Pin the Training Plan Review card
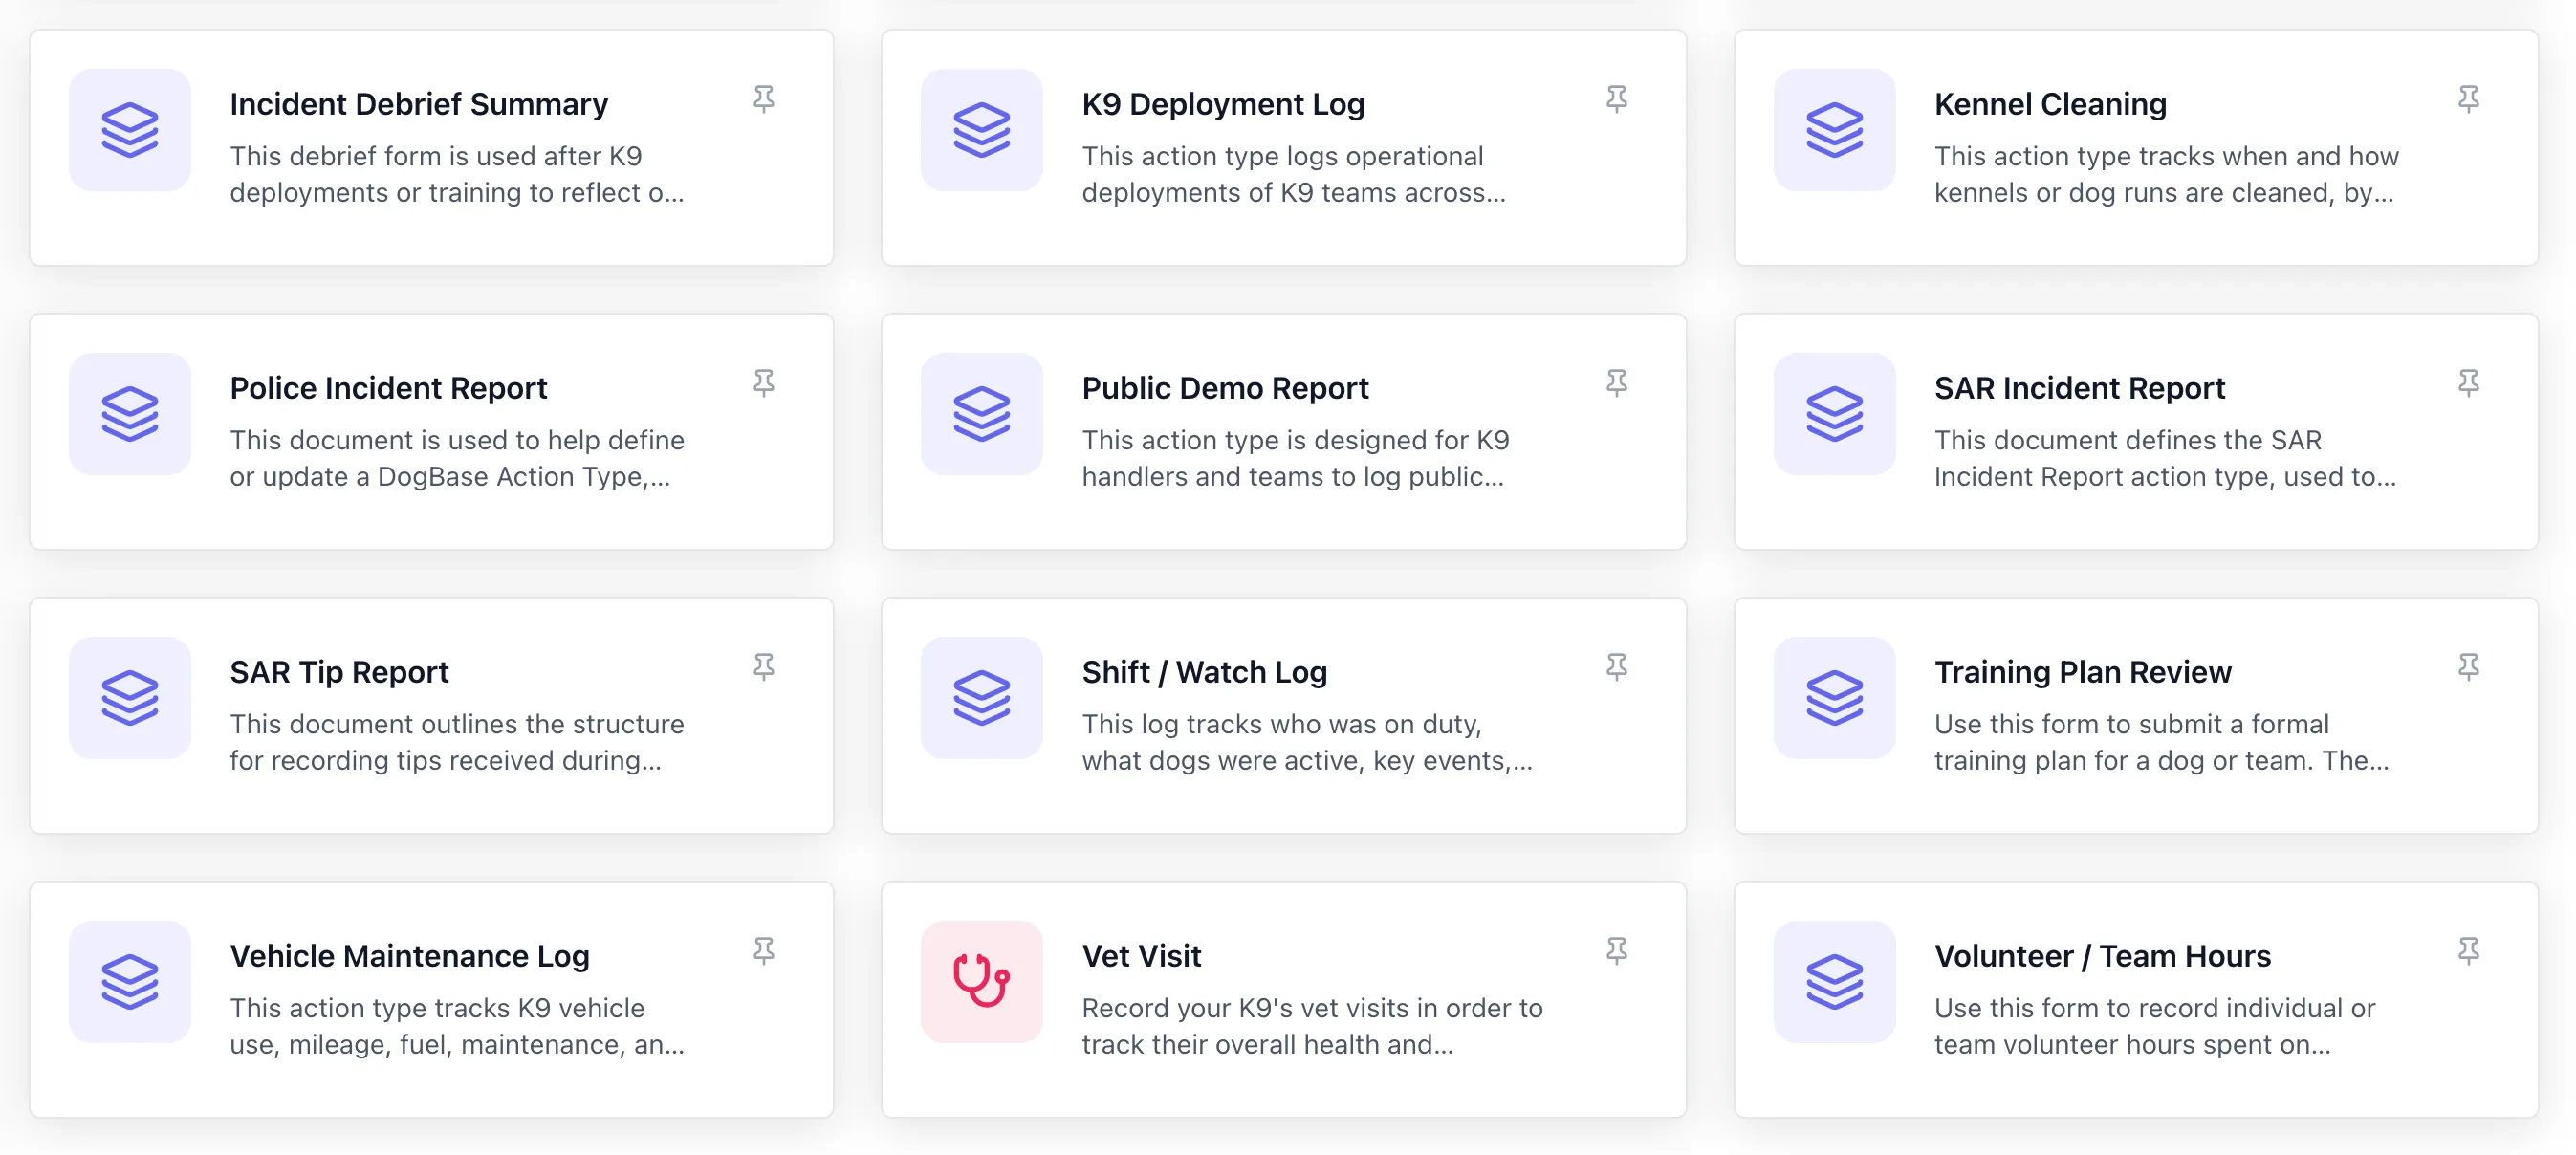This screenshot has height=1155, width=2576. pos(2469,667)
